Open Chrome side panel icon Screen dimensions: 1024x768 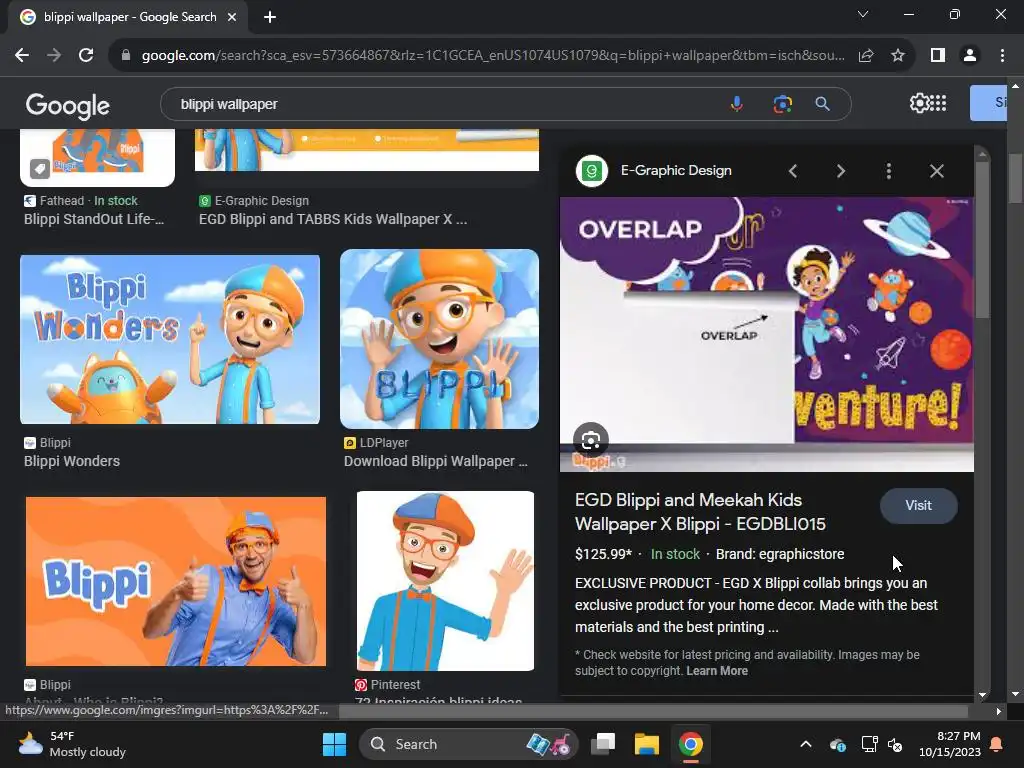(938, 56)
